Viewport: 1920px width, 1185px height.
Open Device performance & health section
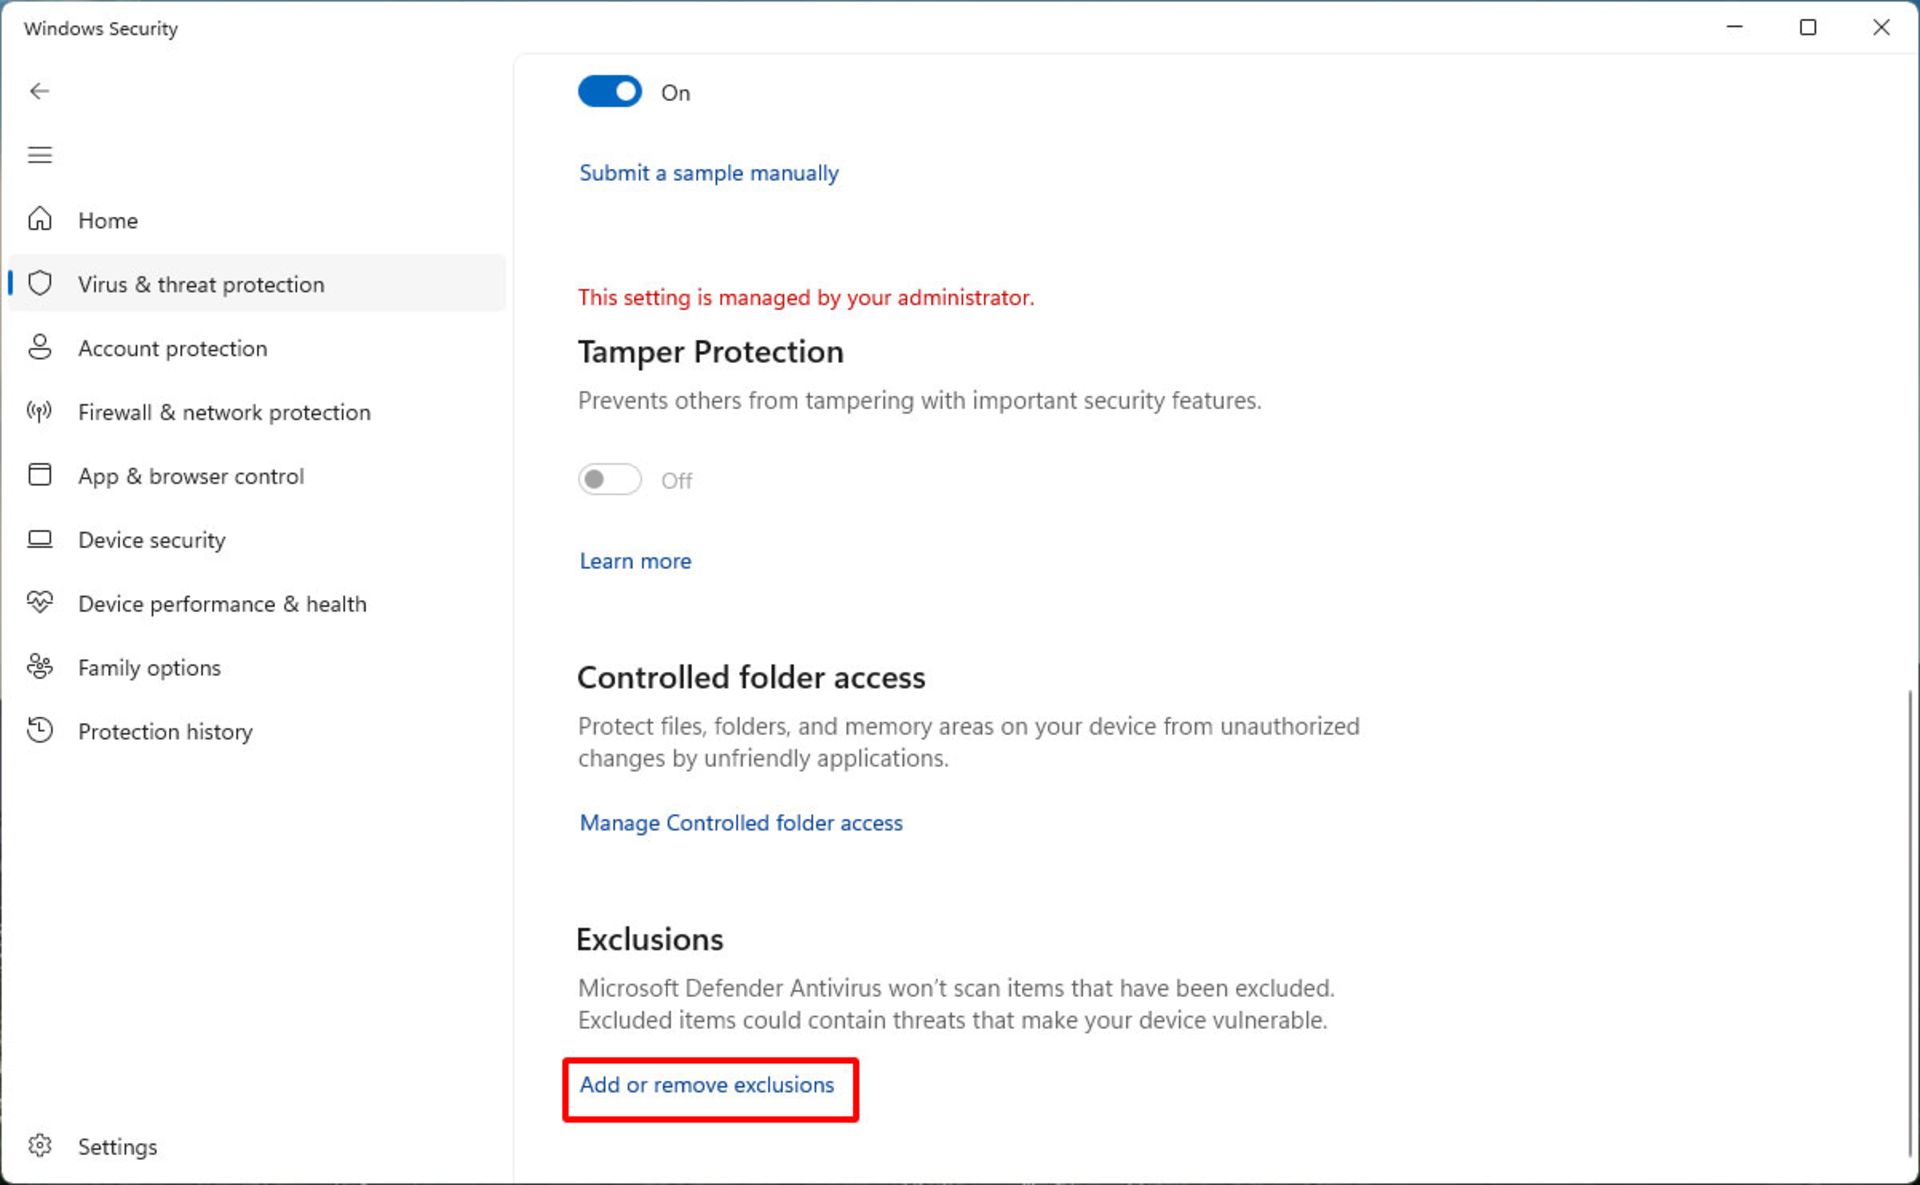click(257, 604)
